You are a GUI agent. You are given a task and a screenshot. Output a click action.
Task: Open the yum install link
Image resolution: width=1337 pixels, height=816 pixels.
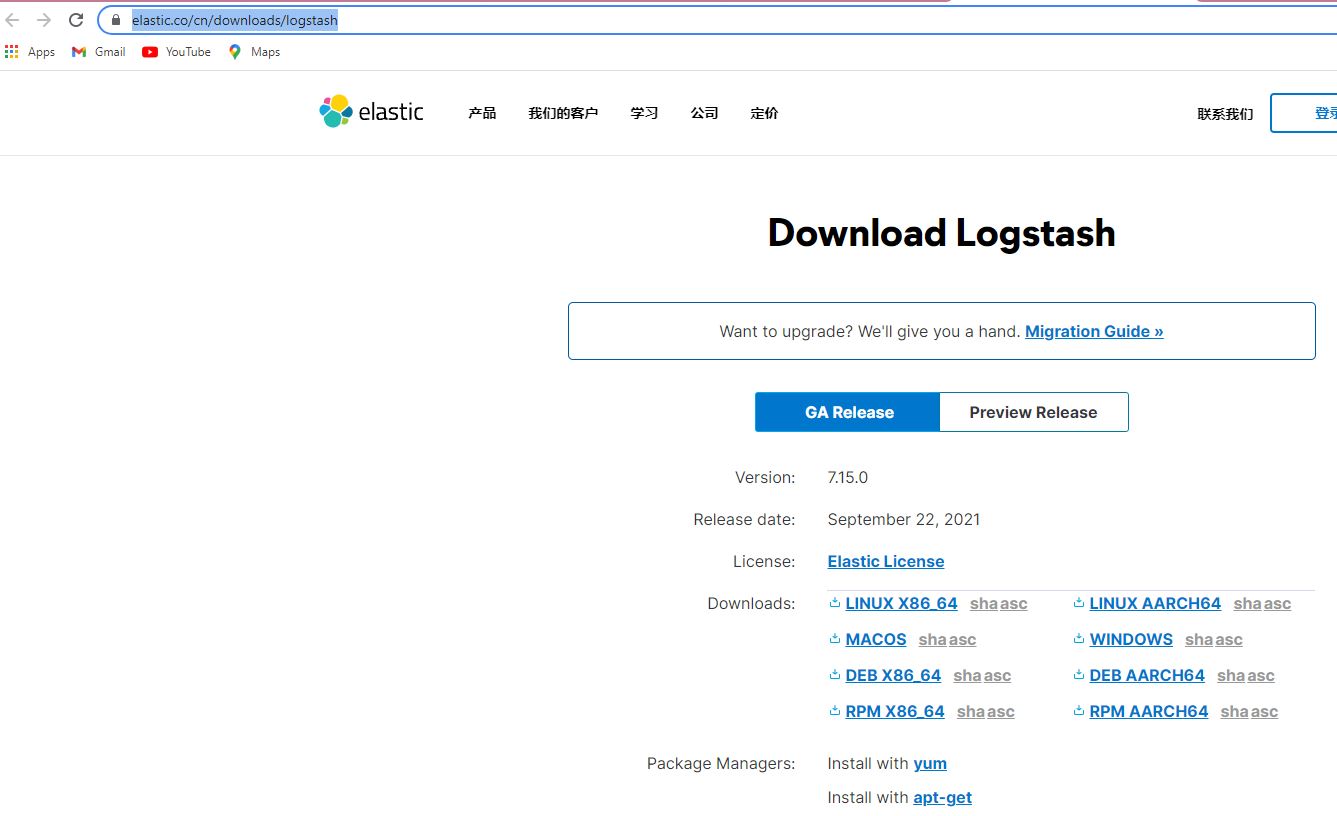[930, 763]
